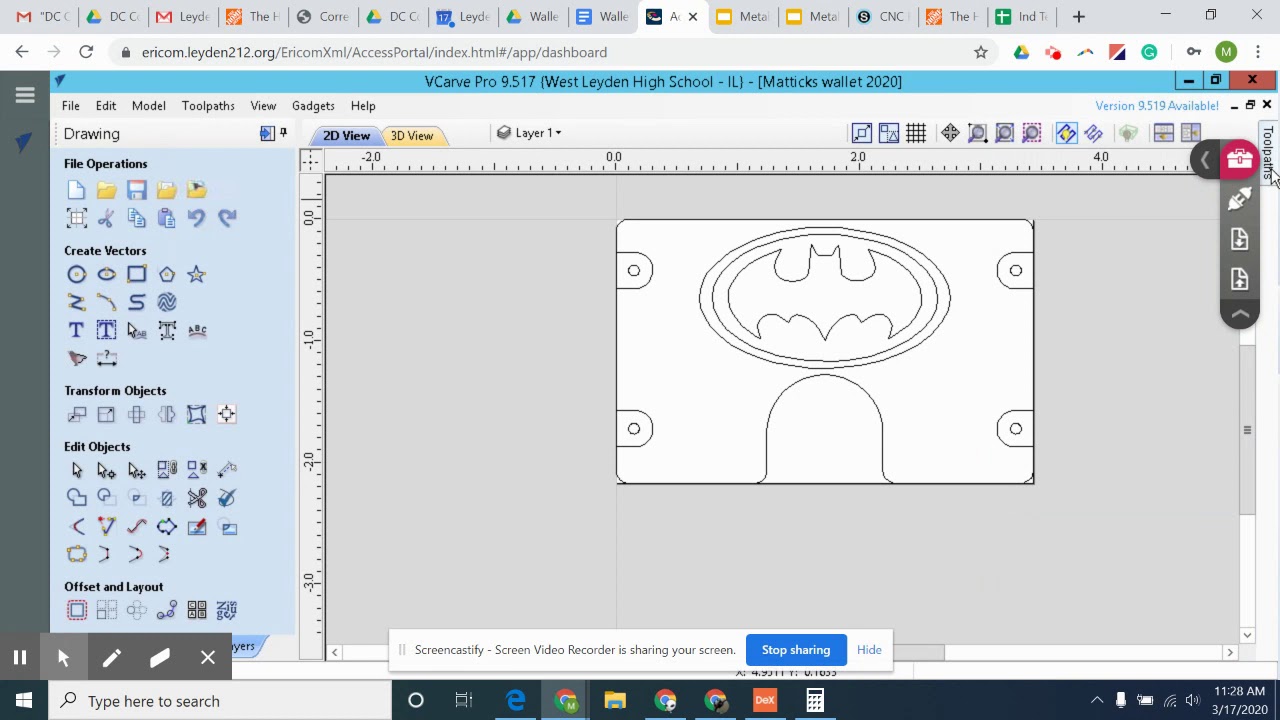Click Hide on the Screencastify bar

(x=869, y=650)
